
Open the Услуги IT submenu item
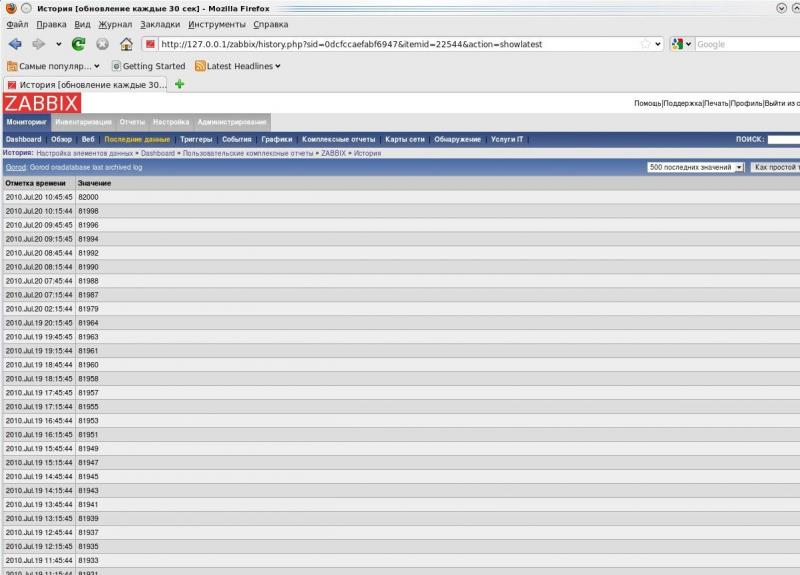click(x=507, y=139)
